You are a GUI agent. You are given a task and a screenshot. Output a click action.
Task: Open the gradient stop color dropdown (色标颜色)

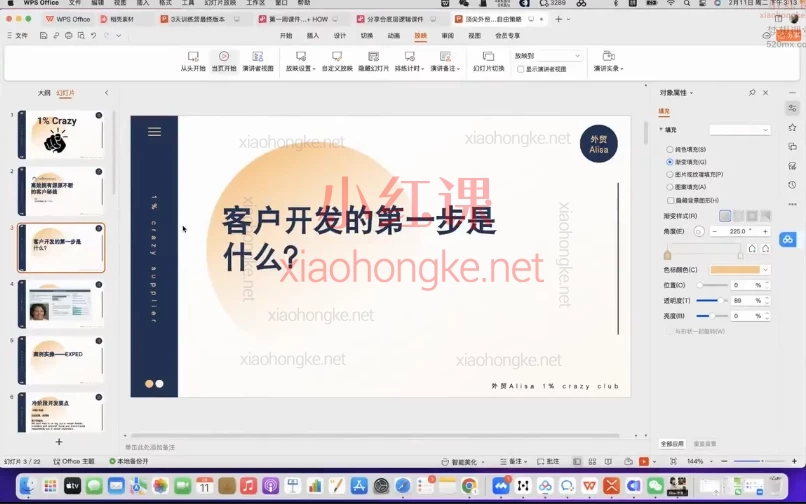click(765, 269)
